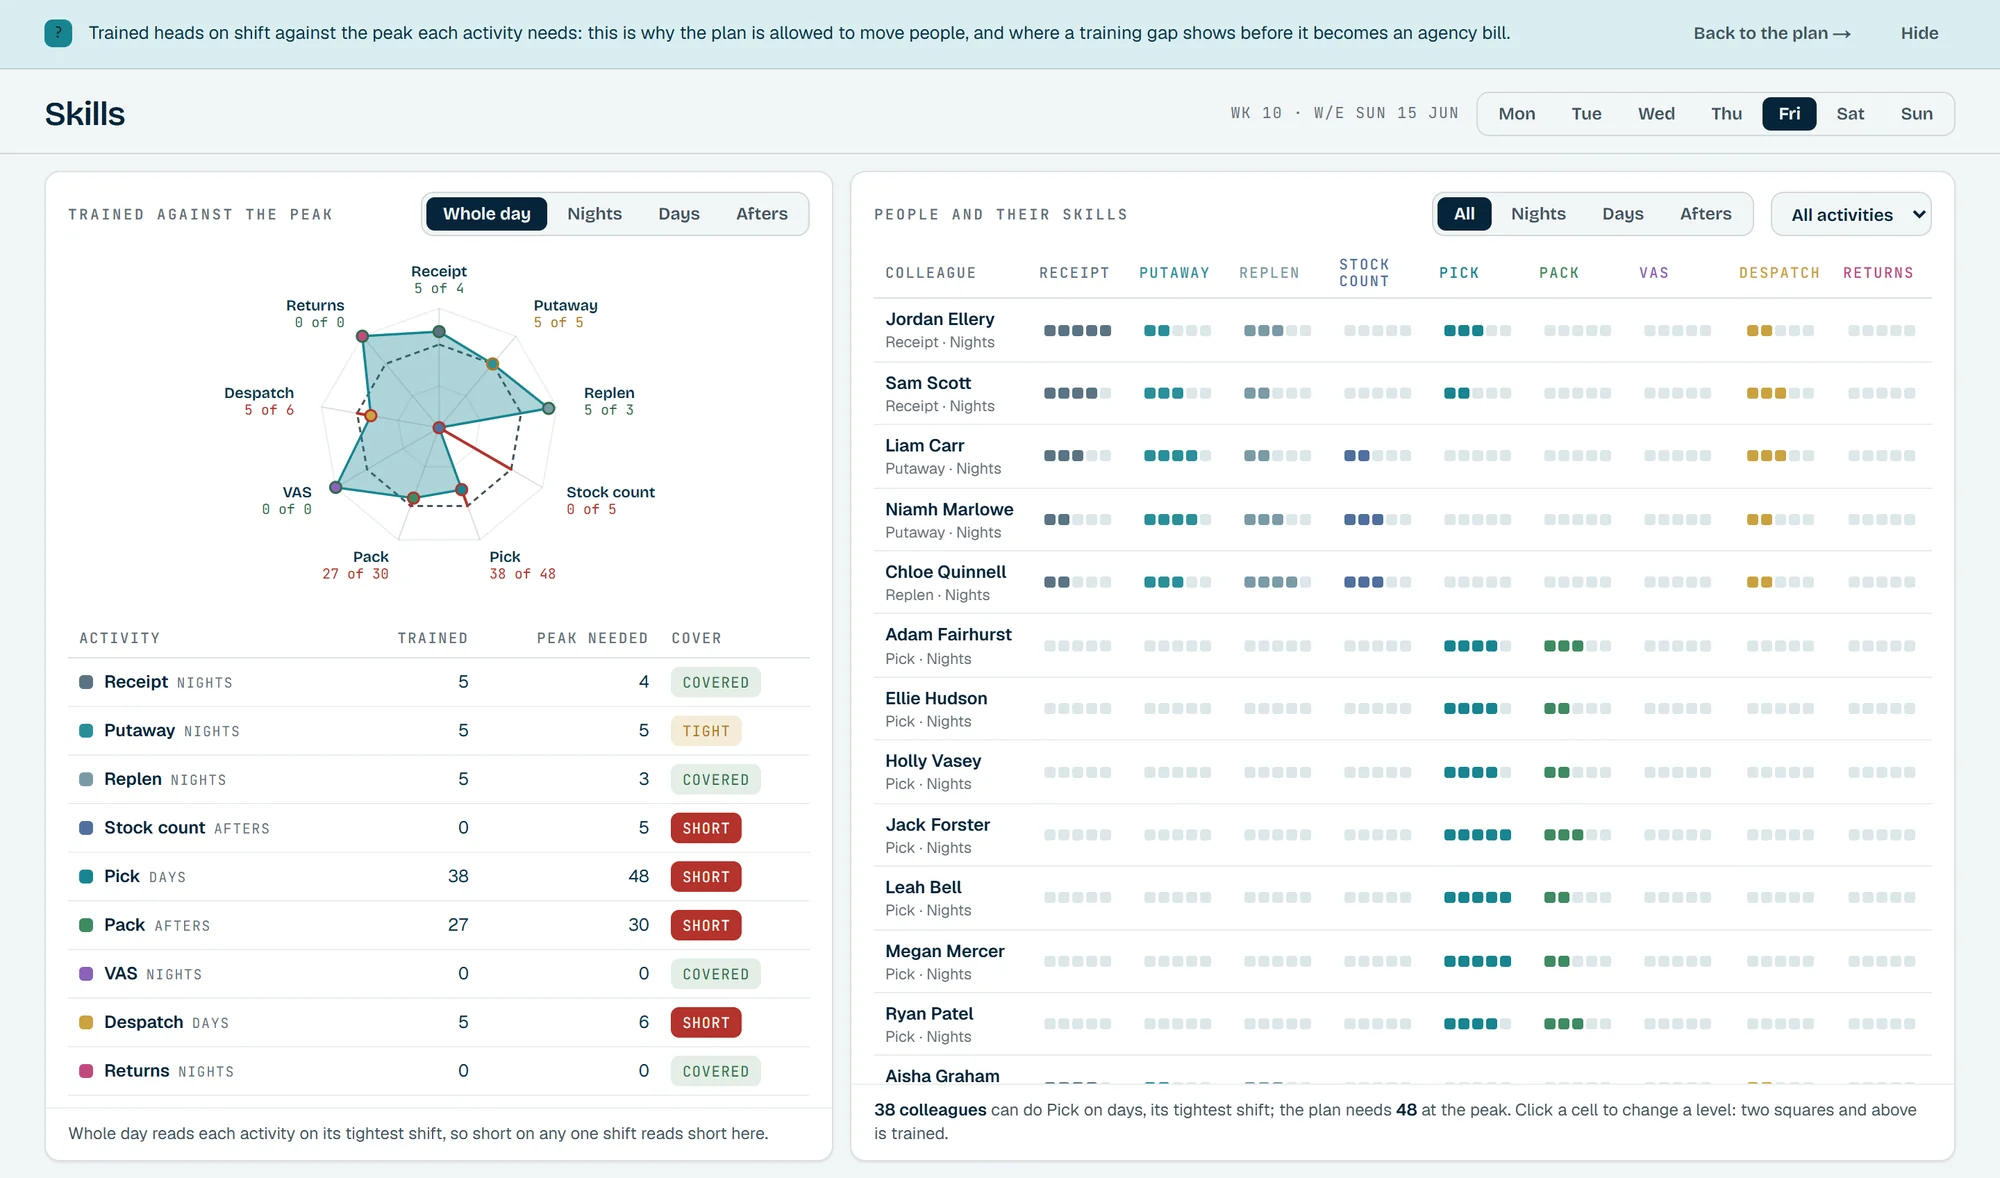Click the help question mark icon in banner
Image resolution: width=2000 pixels, height=1178 pixels.
[x=58, y=33]
